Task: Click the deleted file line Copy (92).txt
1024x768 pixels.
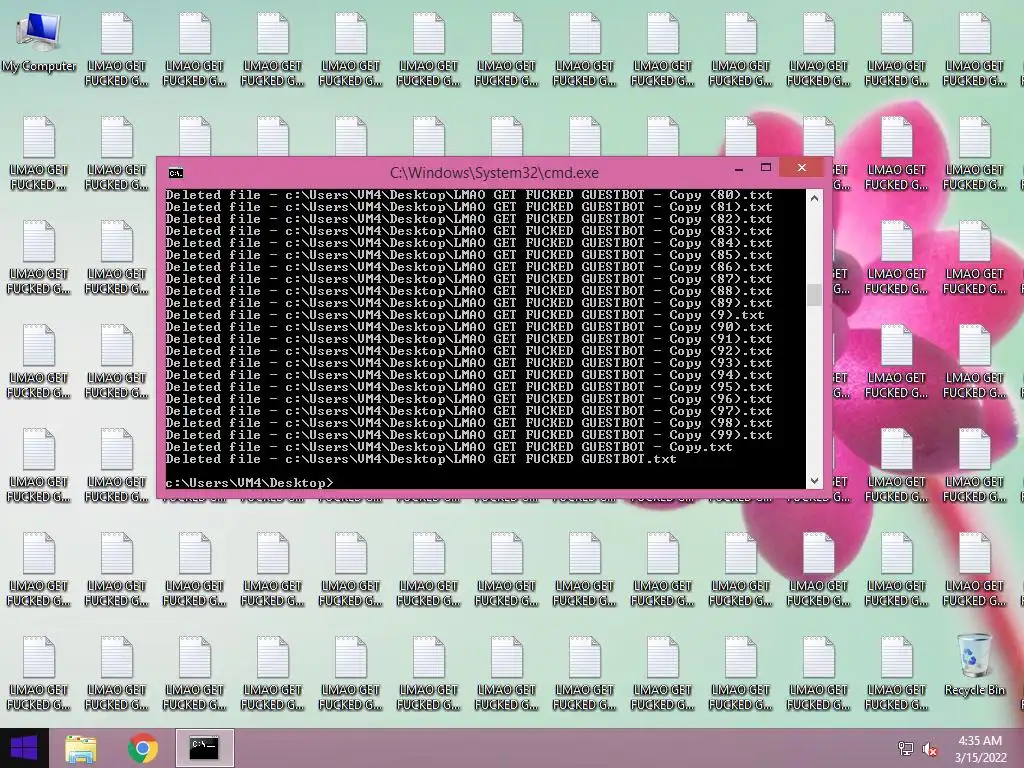Action: point(469,351)
